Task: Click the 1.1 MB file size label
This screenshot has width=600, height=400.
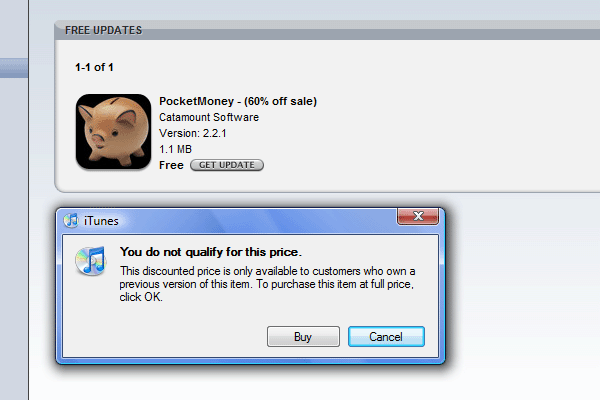Action: [175, 149]
